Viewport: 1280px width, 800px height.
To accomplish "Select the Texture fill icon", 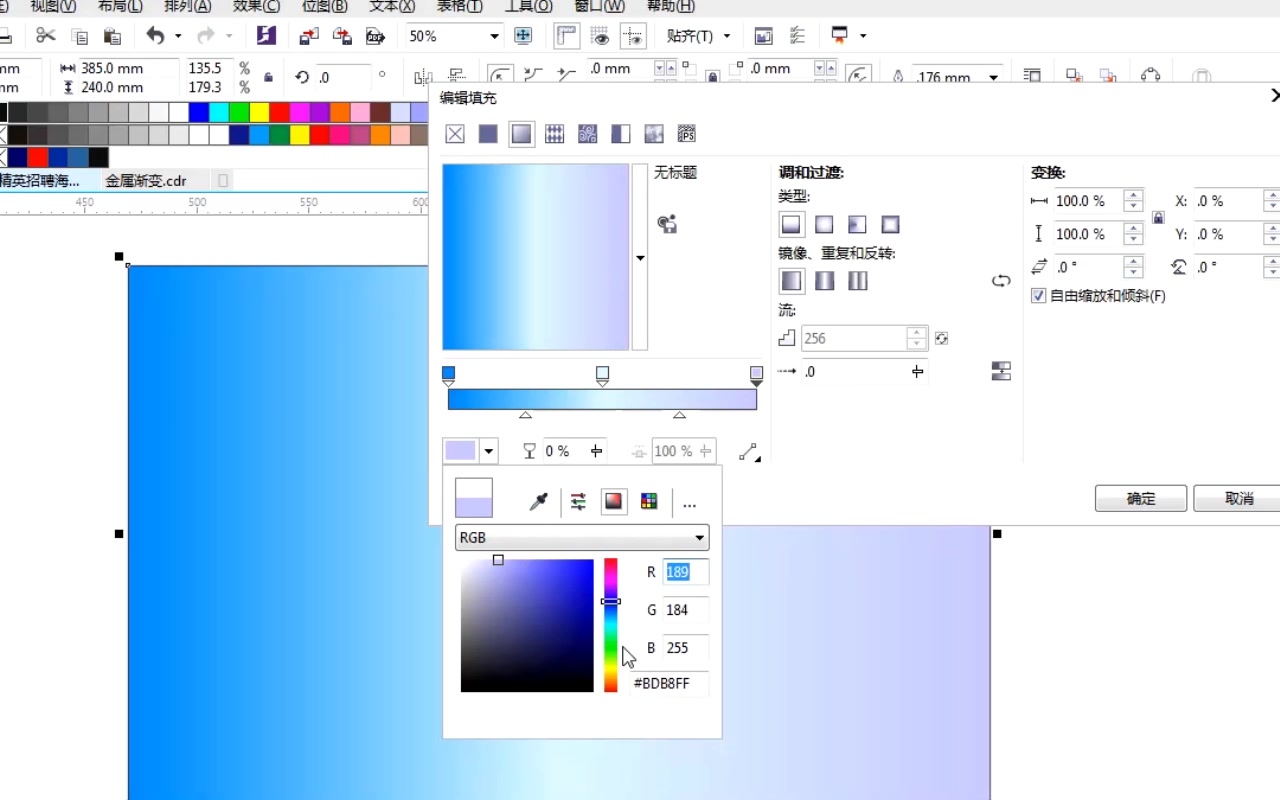I will pyautogui.click(x=654, y=134).
